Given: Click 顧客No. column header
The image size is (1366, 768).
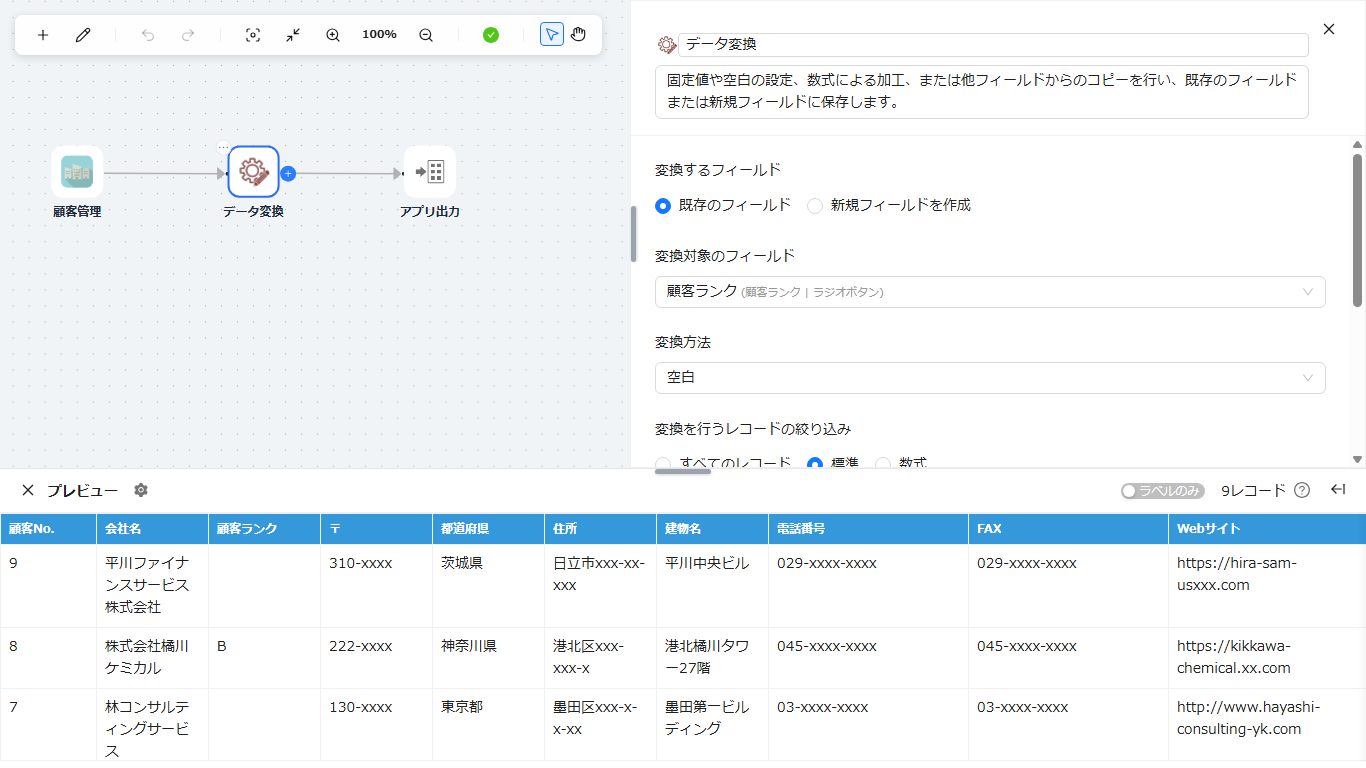Looking at the screenshot, I should (48, 529).
